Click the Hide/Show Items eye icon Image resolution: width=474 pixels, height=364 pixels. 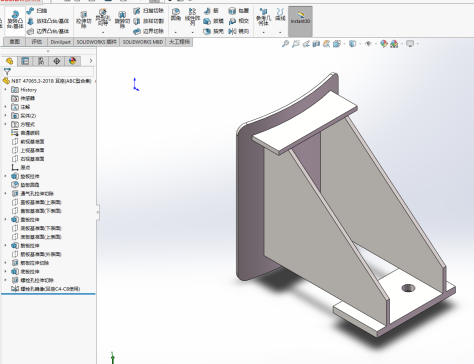[x=368, y=44]
